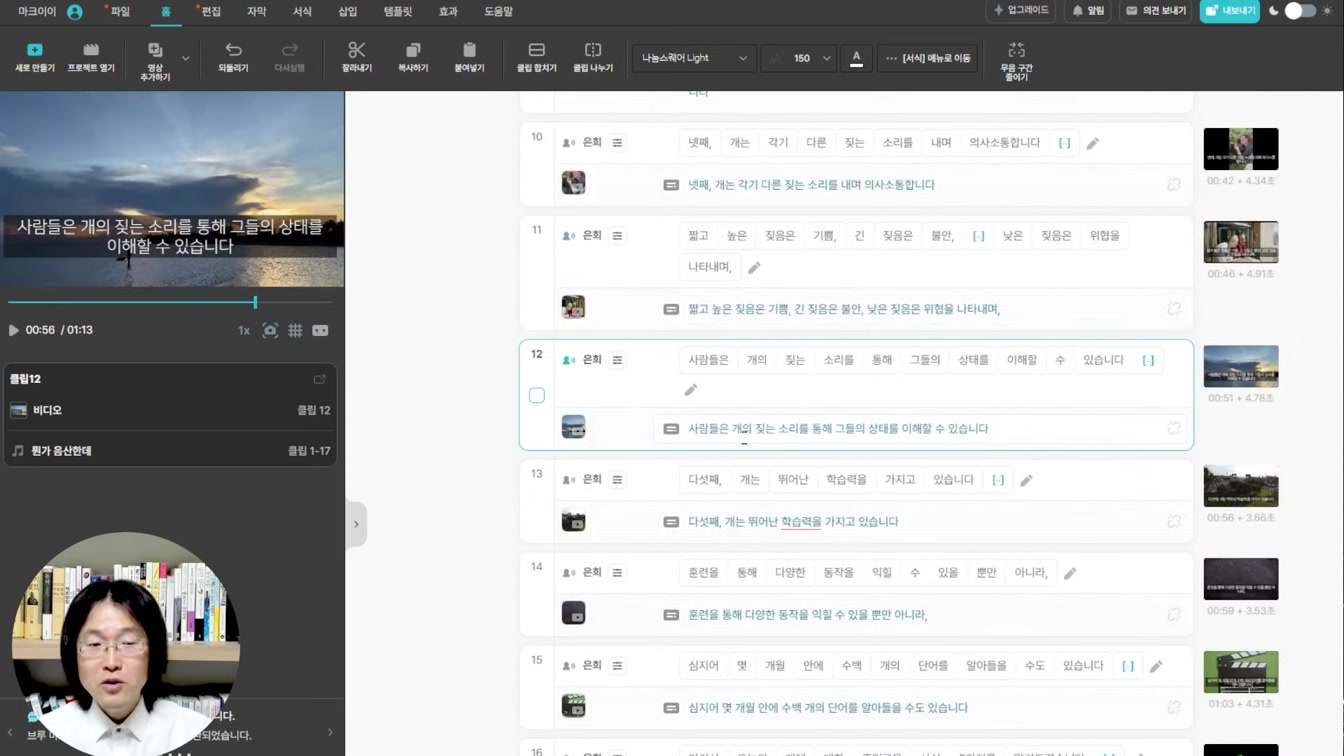Click clip 10 speaker 은희 icon
The height and width of the screenshot is (756, 1344).
[569, 143]
